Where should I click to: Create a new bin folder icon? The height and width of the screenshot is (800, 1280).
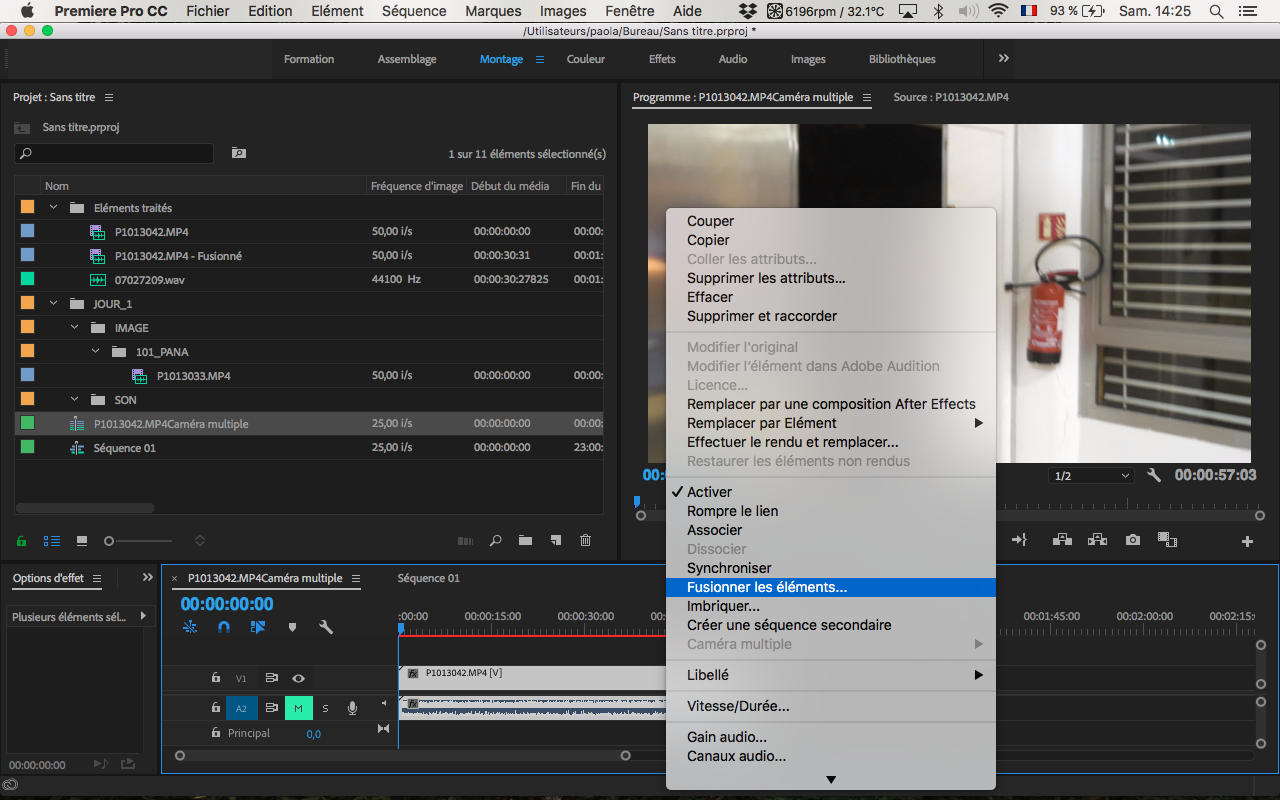pos(525,541)
